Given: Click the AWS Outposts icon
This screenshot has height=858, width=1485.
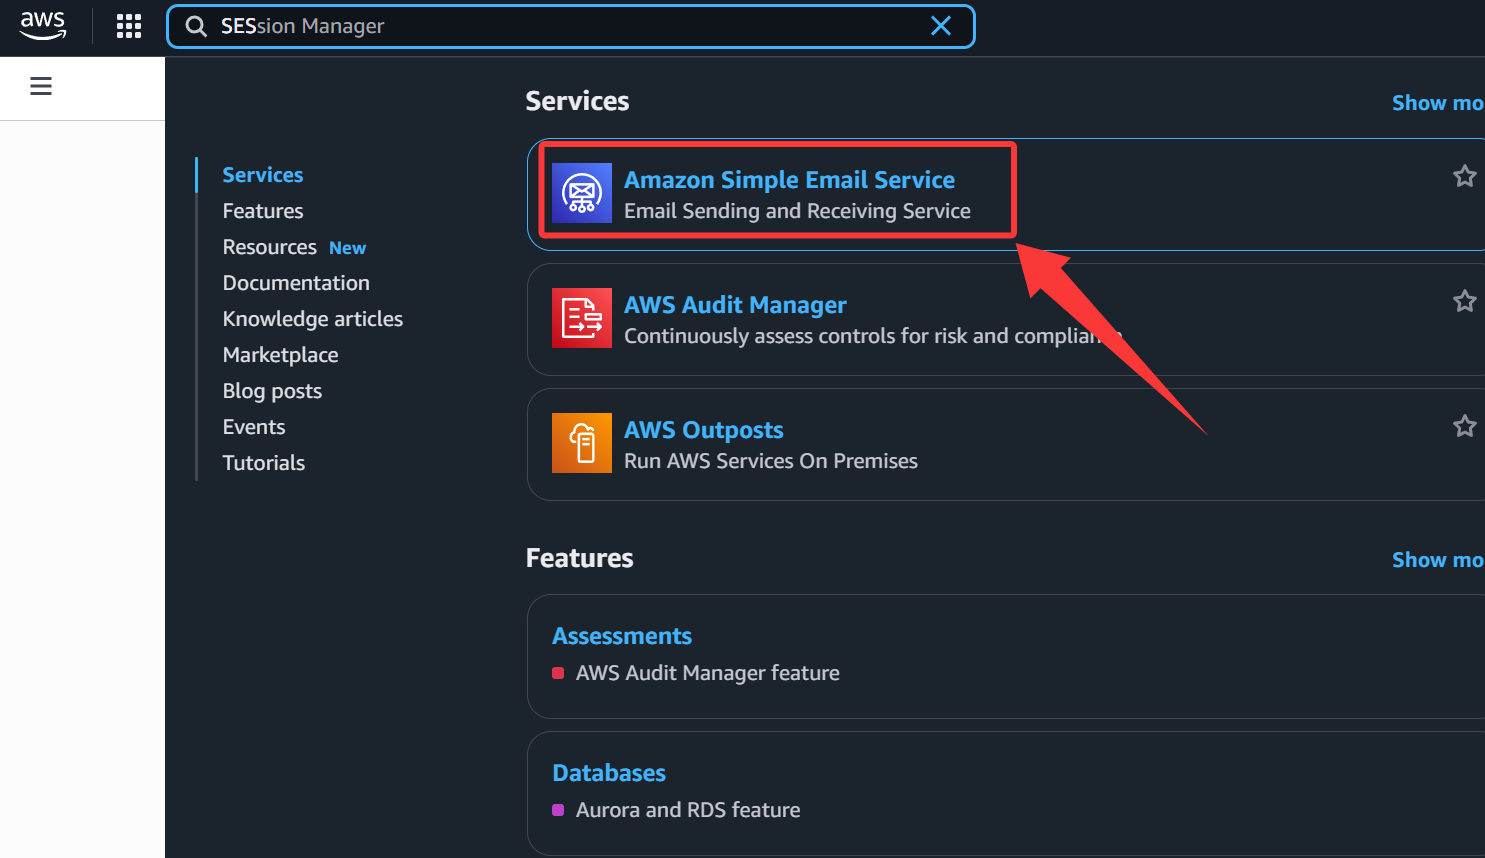Looking at the screenshot, I should click(582, 443).
